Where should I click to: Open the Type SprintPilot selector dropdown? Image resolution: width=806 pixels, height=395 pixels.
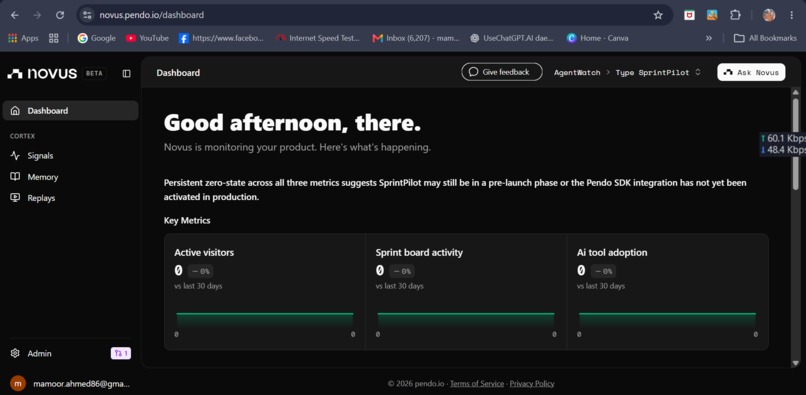[658, 73]
